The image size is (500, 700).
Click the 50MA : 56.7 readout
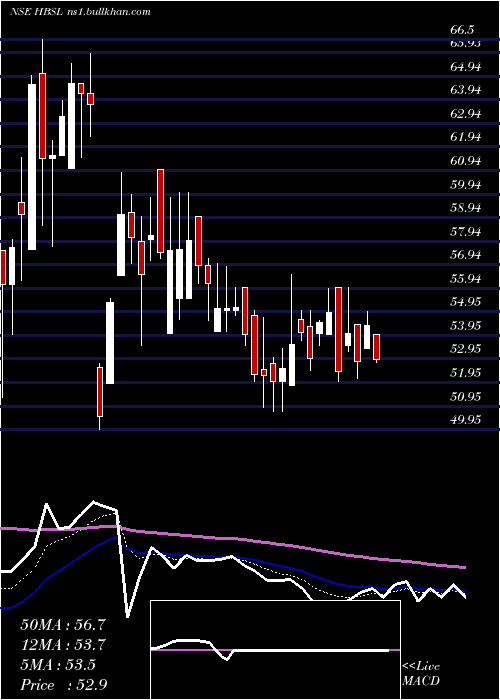[63, 625]
